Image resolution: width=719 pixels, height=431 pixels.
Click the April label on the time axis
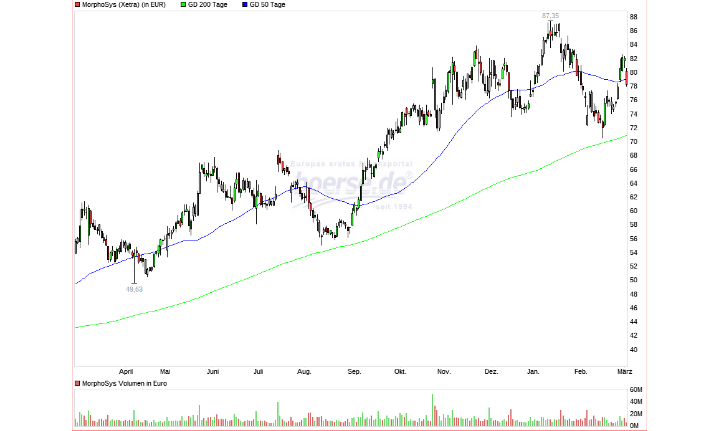point(126,371)
